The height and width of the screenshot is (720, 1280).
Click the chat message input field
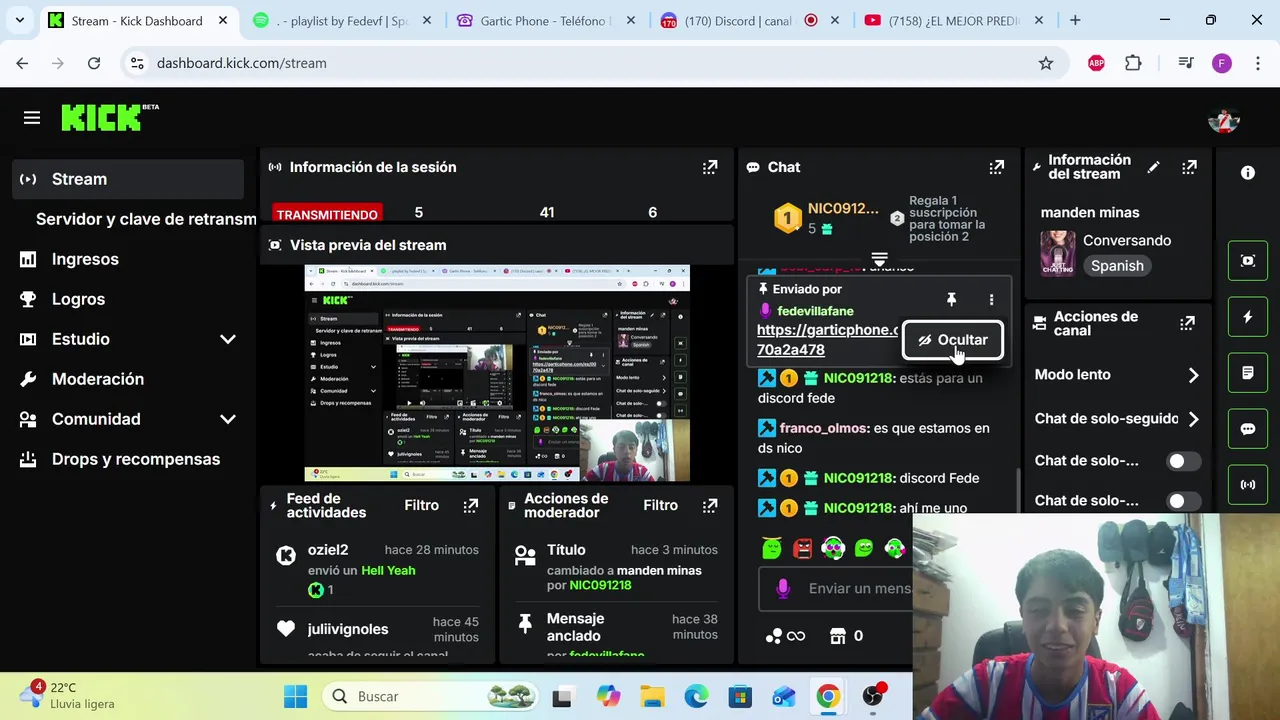coord(835,589)
